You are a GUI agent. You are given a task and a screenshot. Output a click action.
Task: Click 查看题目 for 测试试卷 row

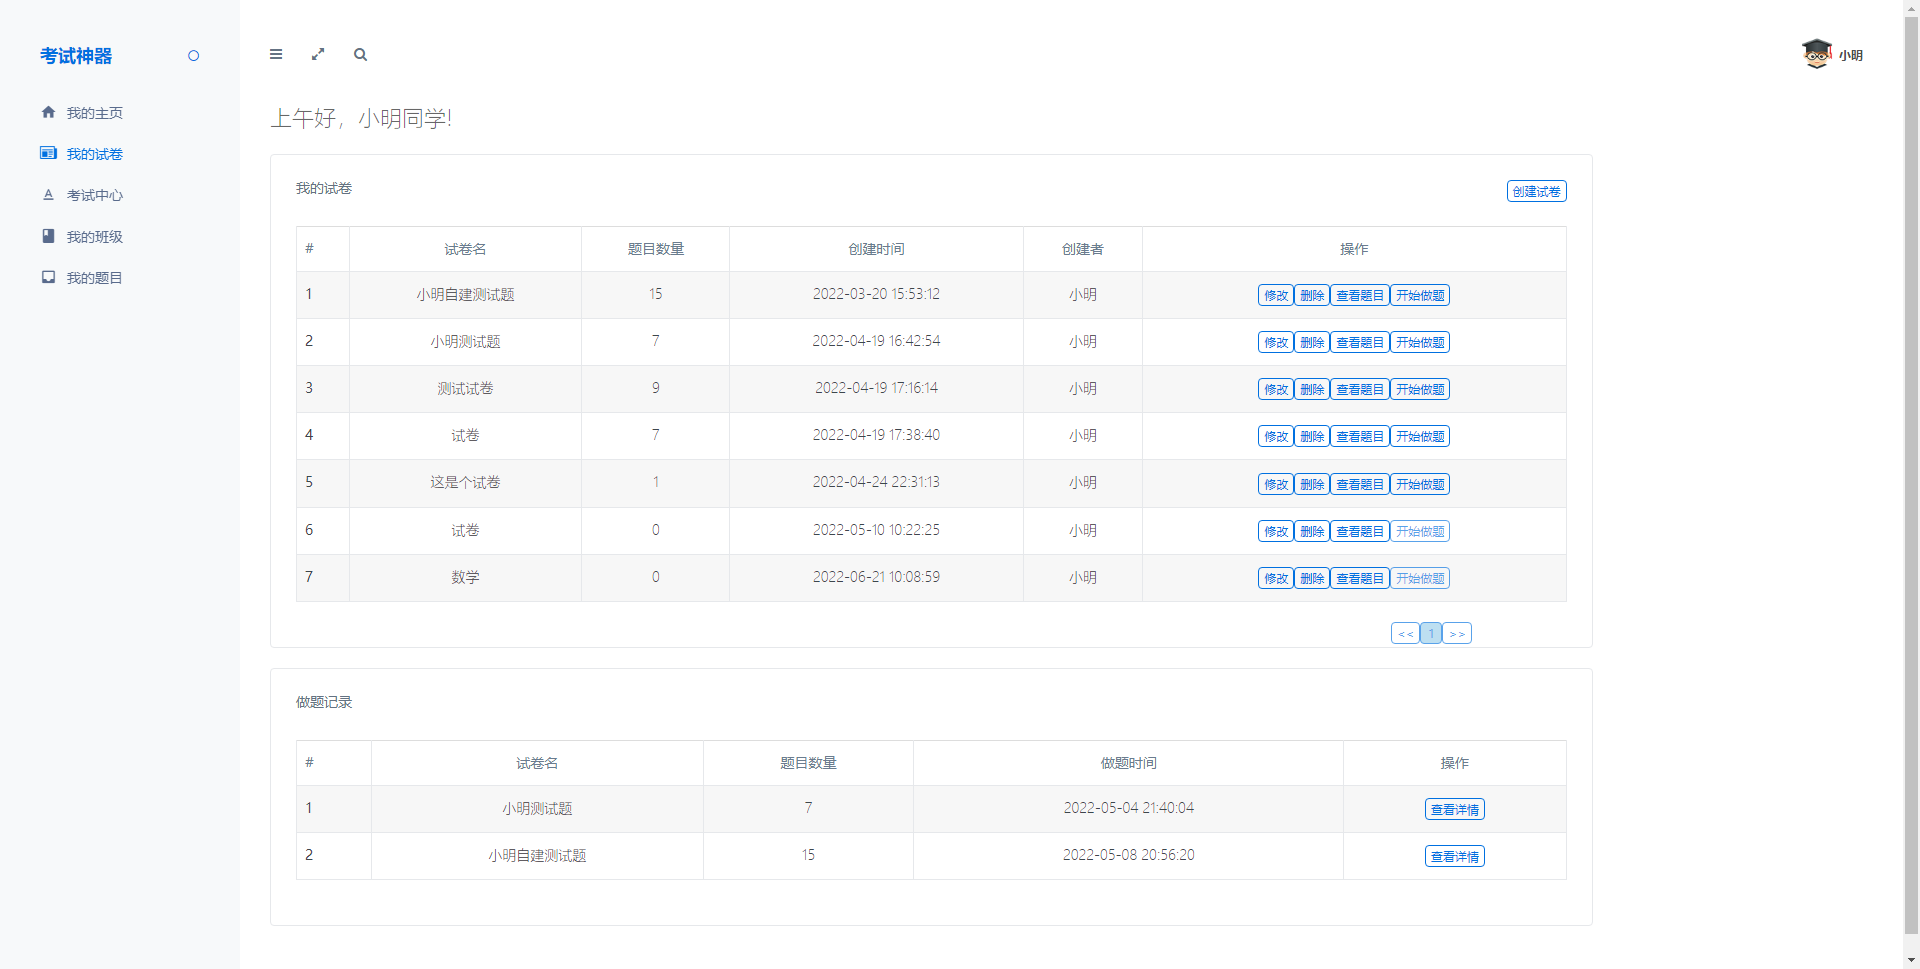point(1359,389)
